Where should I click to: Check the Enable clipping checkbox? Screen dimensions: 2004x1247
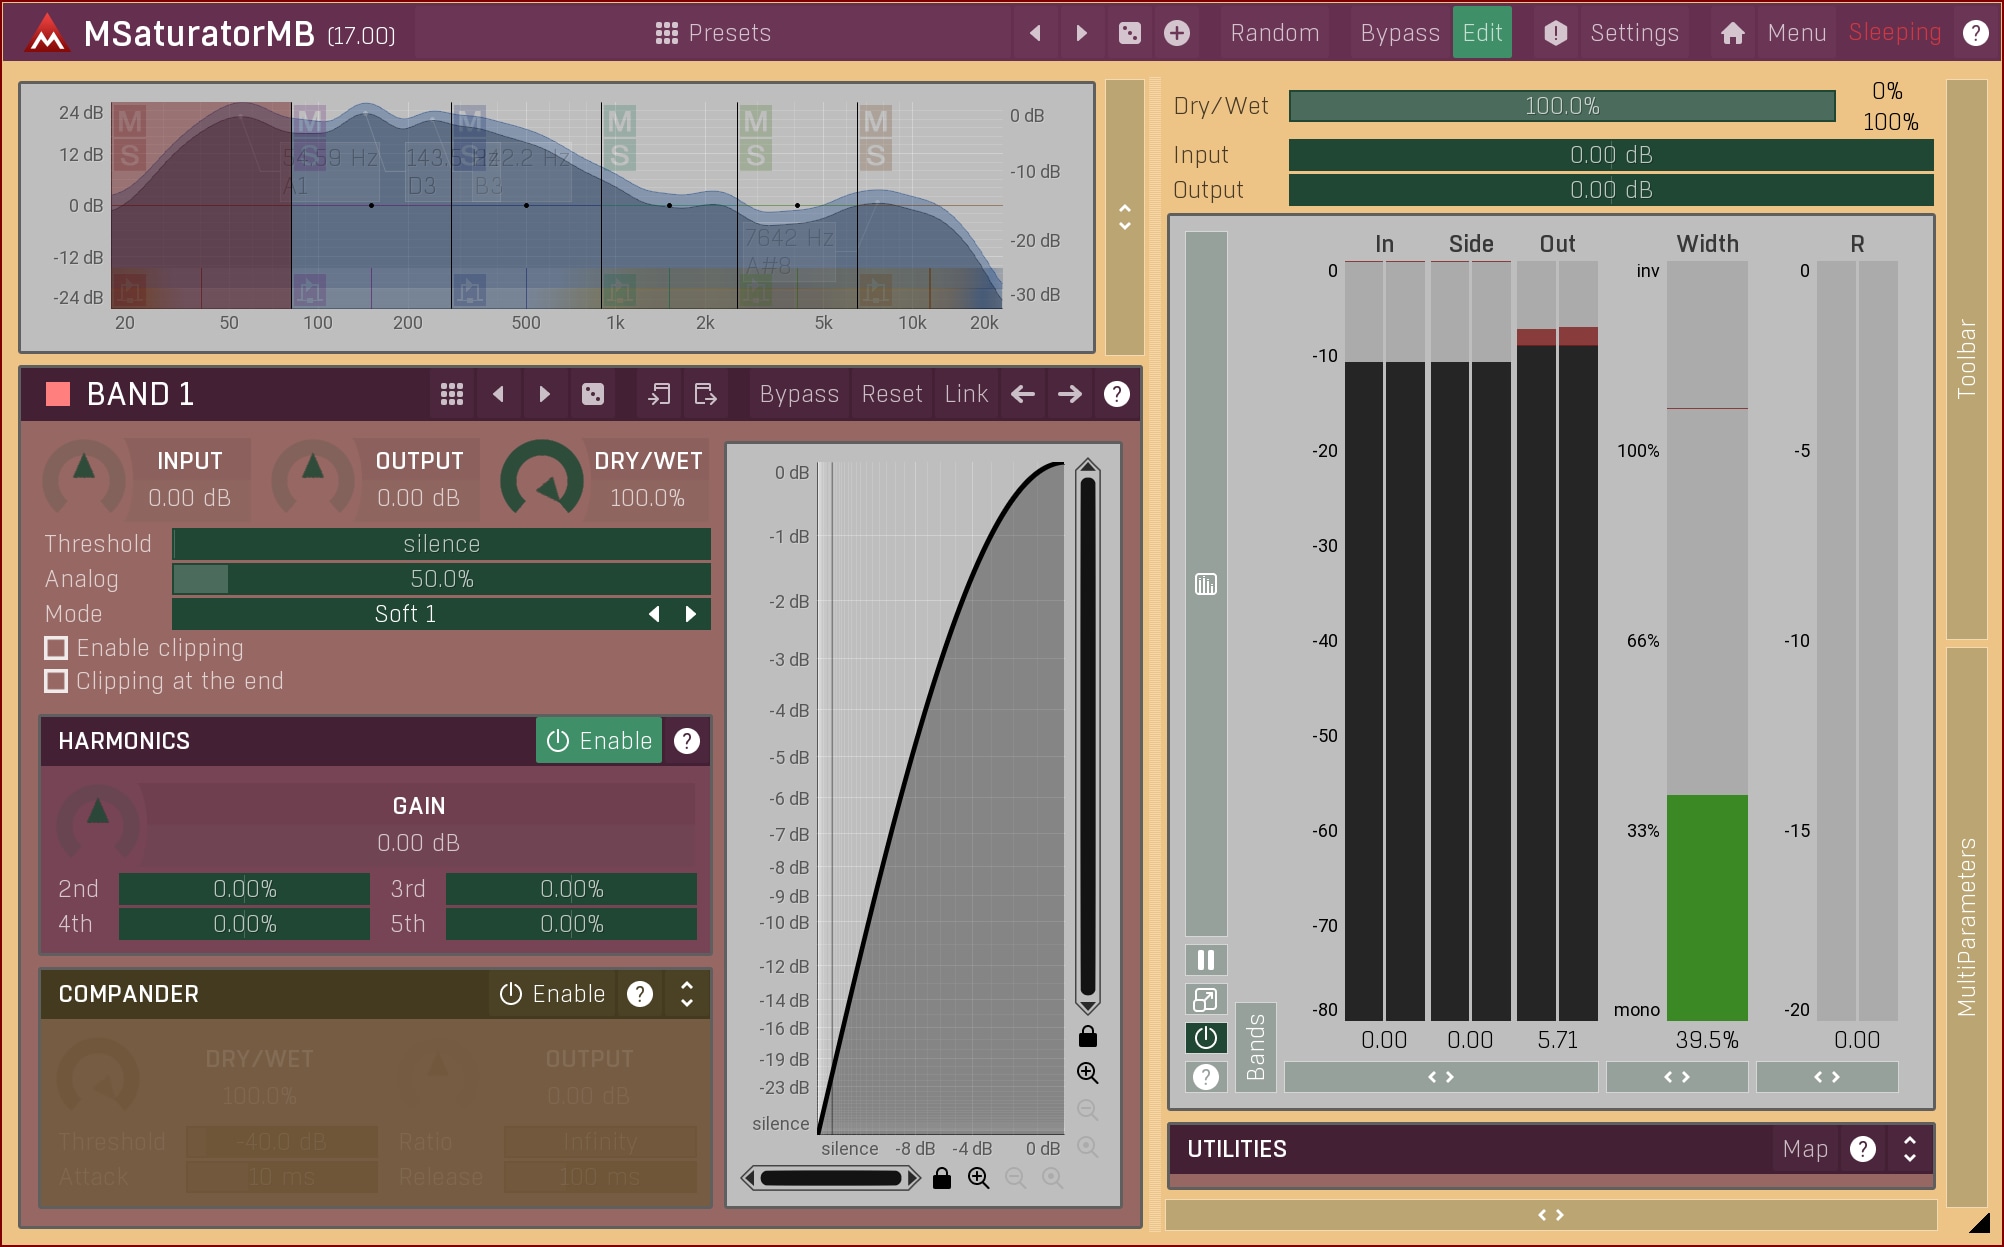pyautogui.click(x=57, y=648)
